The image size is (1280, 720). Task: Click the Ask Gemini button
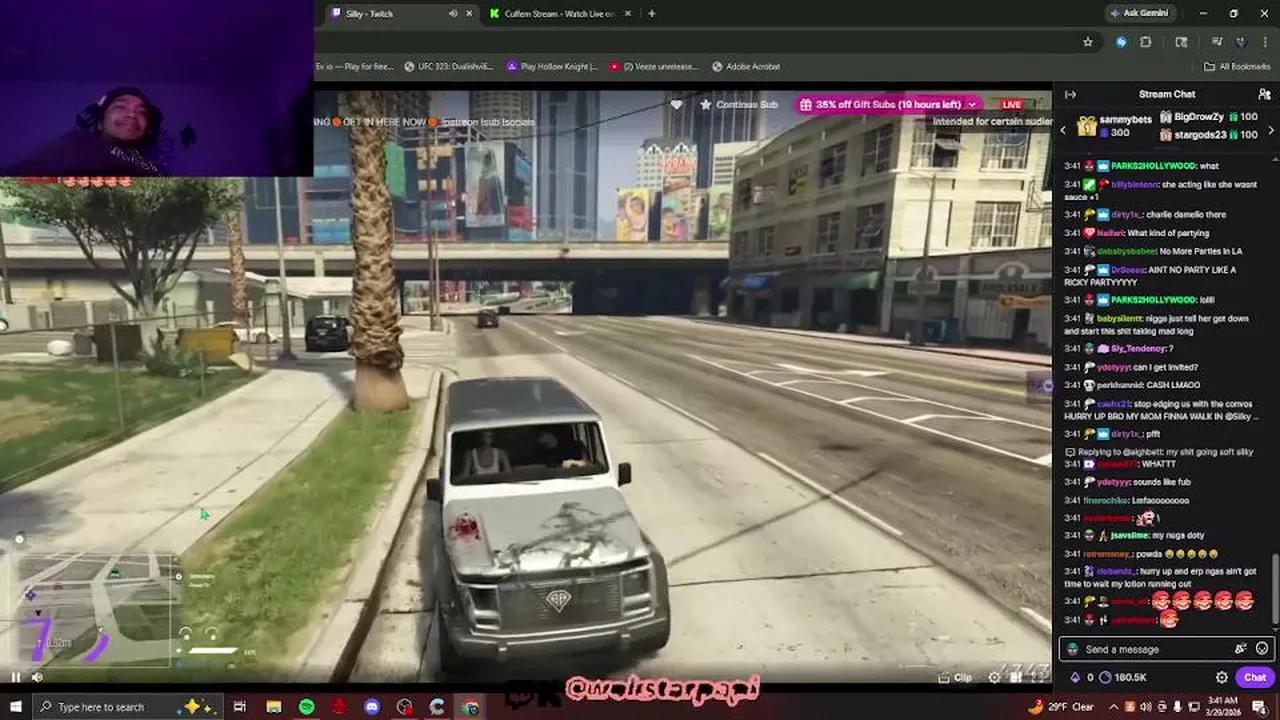point(1139,13)
